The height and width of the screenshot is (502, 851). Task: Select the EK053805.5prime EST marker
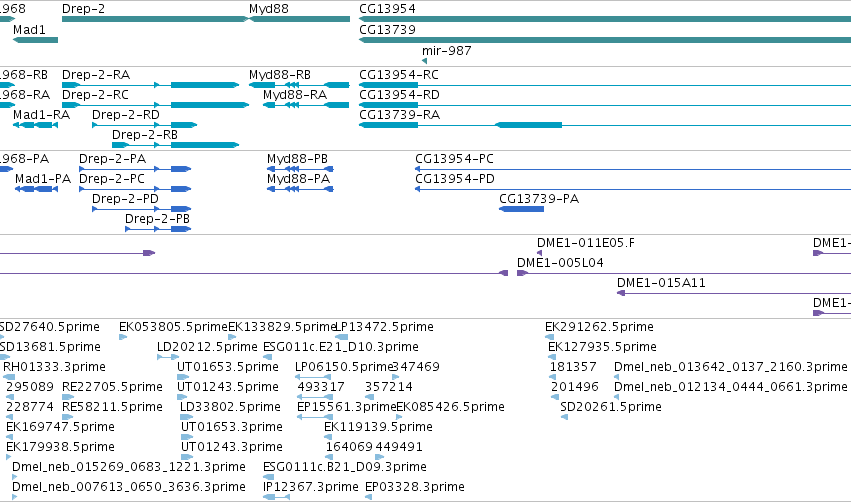tap(123, 337)
